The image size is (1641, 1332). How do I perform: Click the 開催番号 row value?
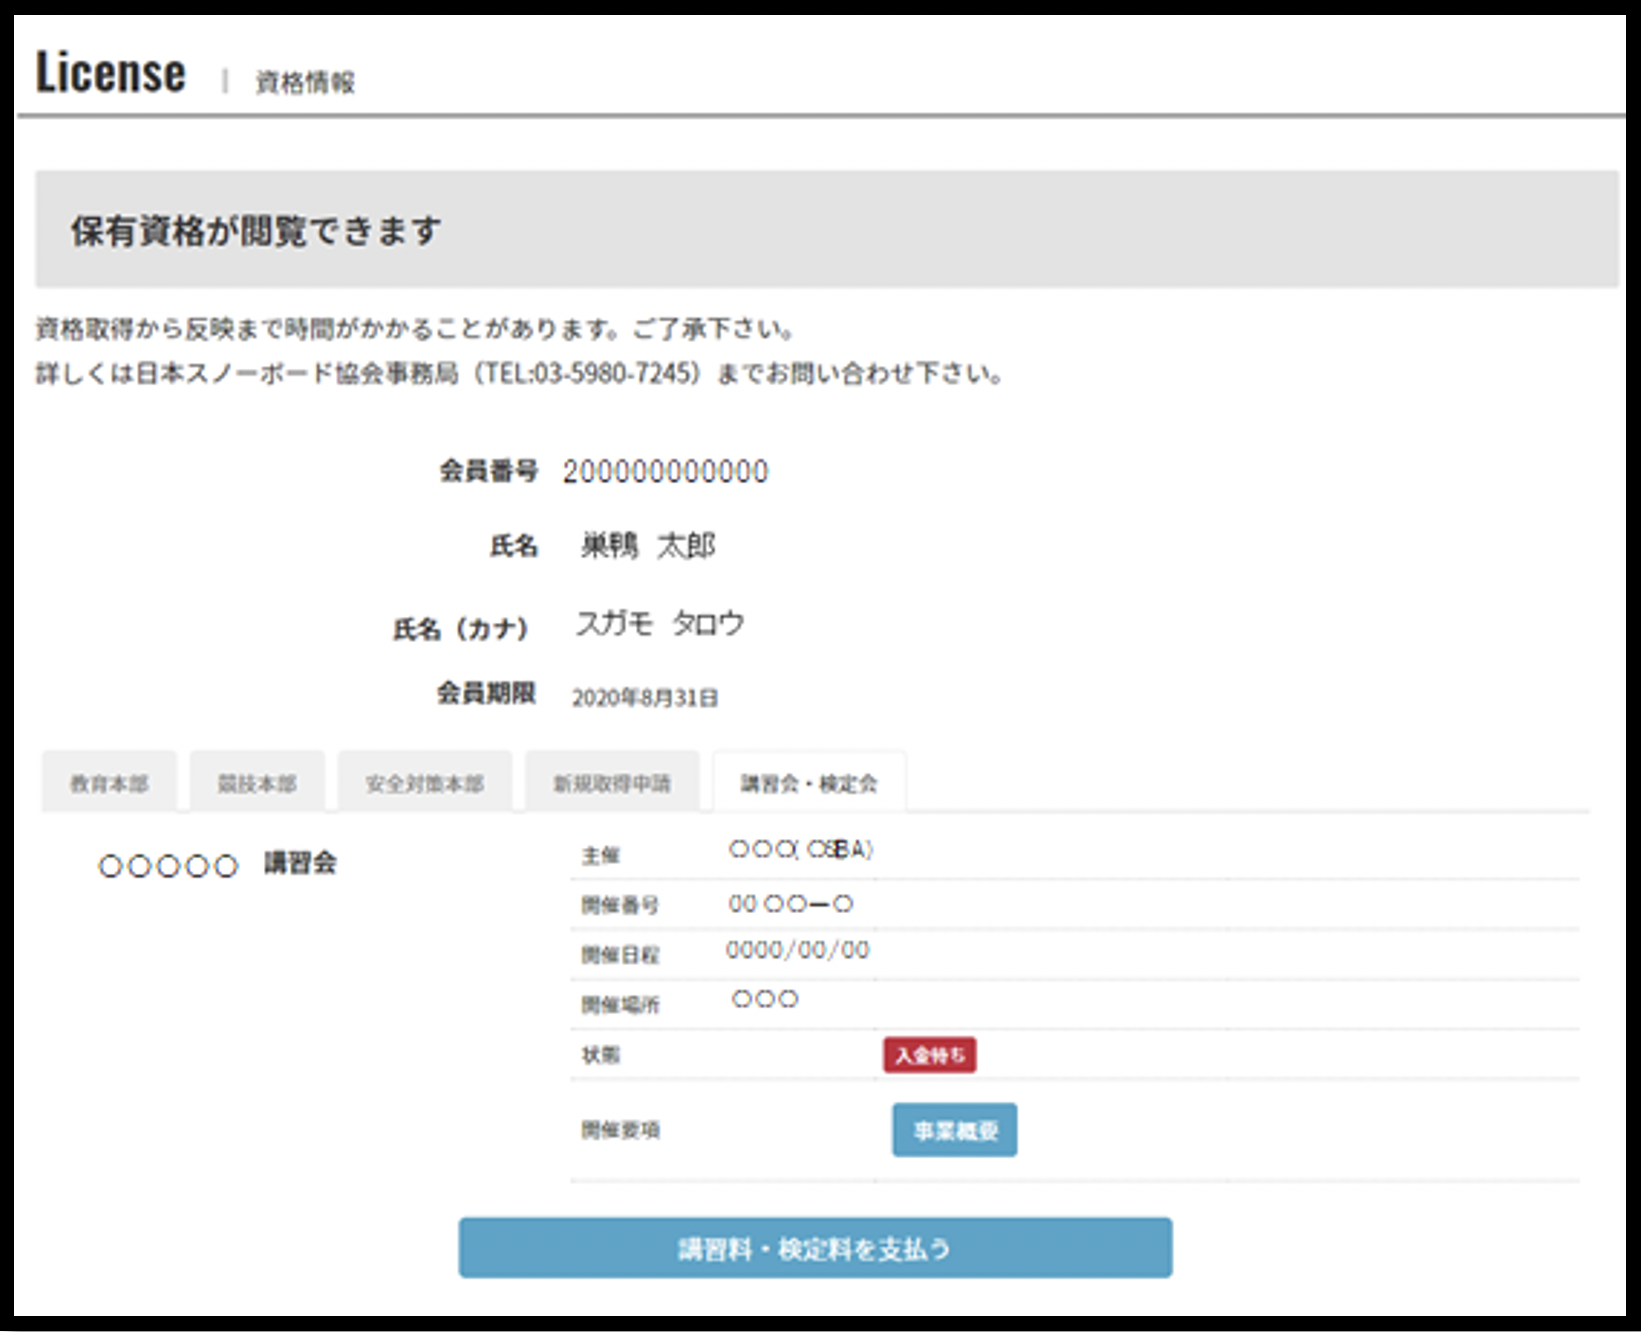click(x=790, y=904)
